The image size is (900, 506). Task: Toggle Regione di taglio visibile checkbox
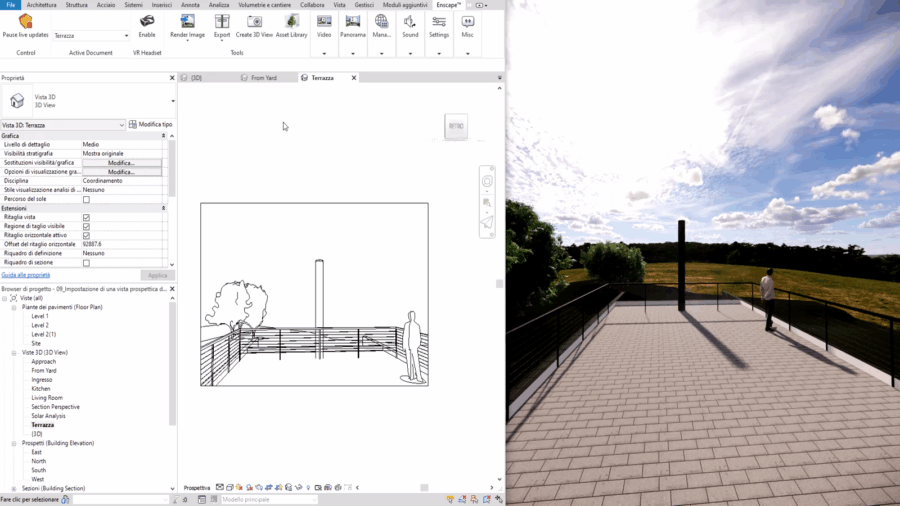click(86, 226)
